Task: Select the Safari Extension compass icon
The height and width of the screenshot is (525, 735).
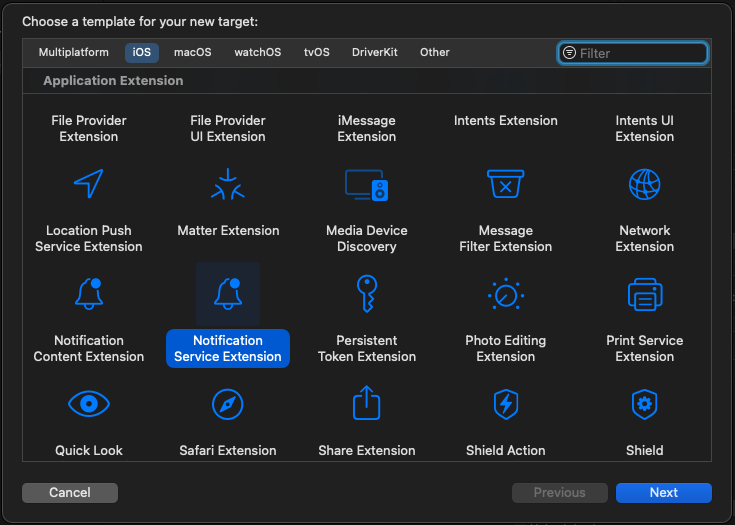Action: click(228, 404)
